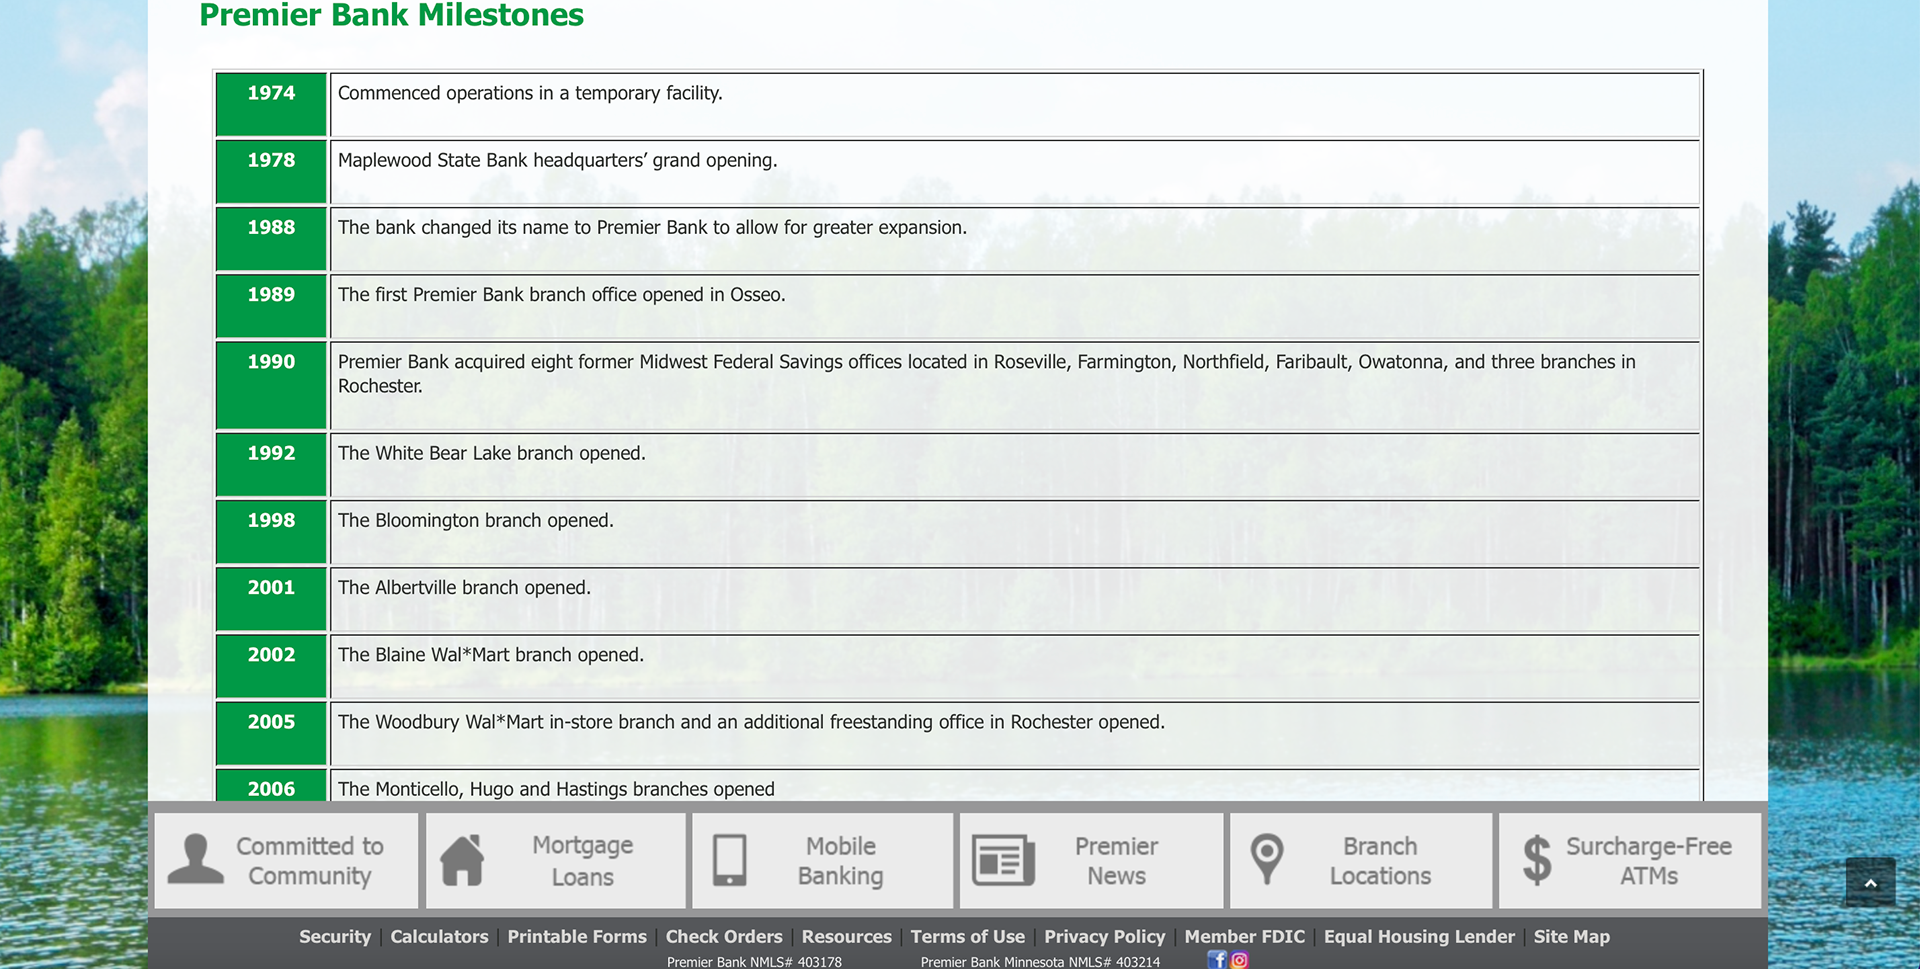Click the first branch opened in Osseo text
The height and width of the screenshot is (969, 1920).
(561, 294)
